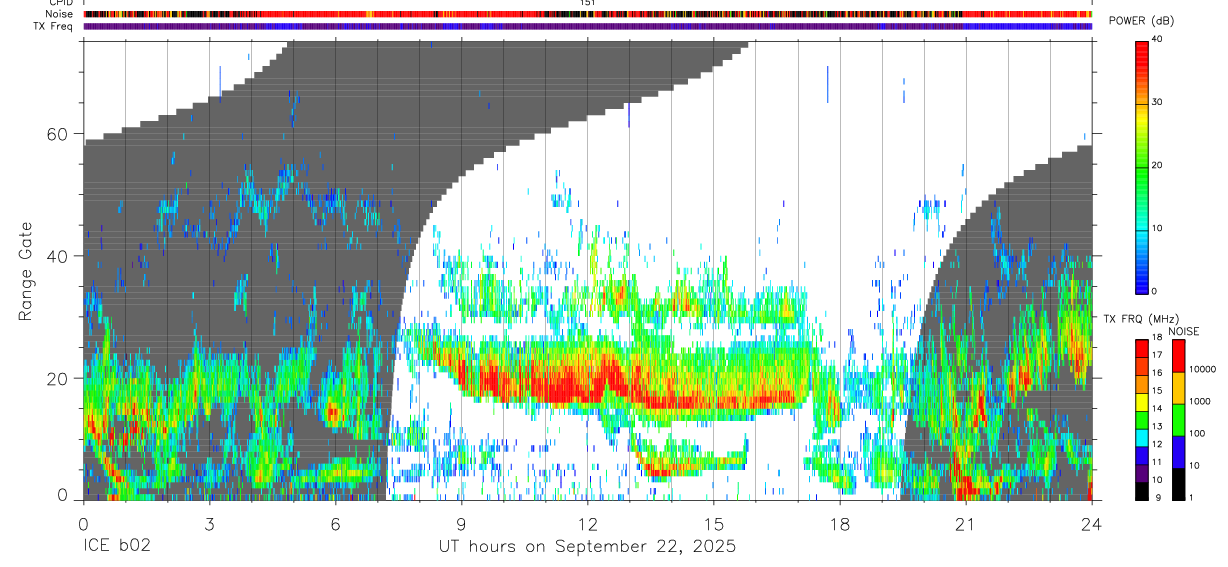
Task: Click the Noise label at top left
Action: [60, 14]
